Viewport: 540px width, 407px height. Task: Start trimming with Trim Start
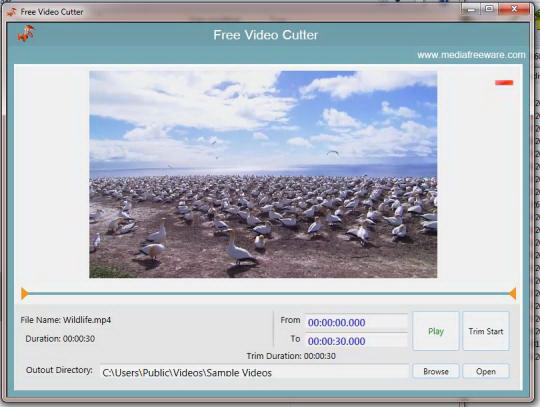point(486,331)
